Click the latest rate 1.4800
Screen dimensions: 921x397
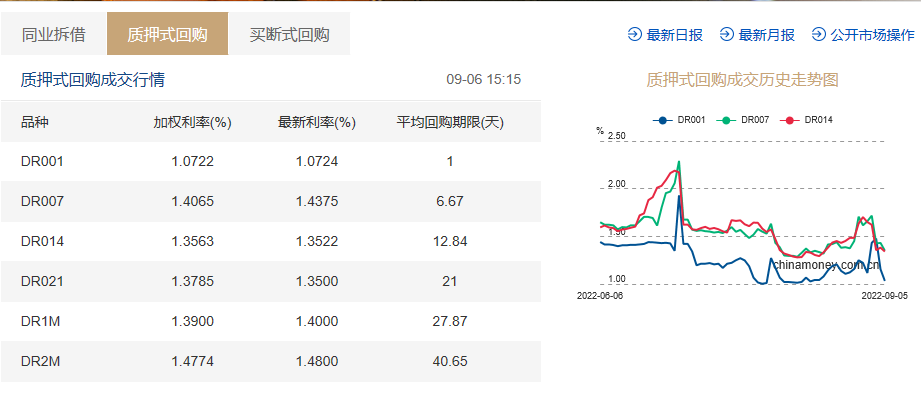pos(317,361)
